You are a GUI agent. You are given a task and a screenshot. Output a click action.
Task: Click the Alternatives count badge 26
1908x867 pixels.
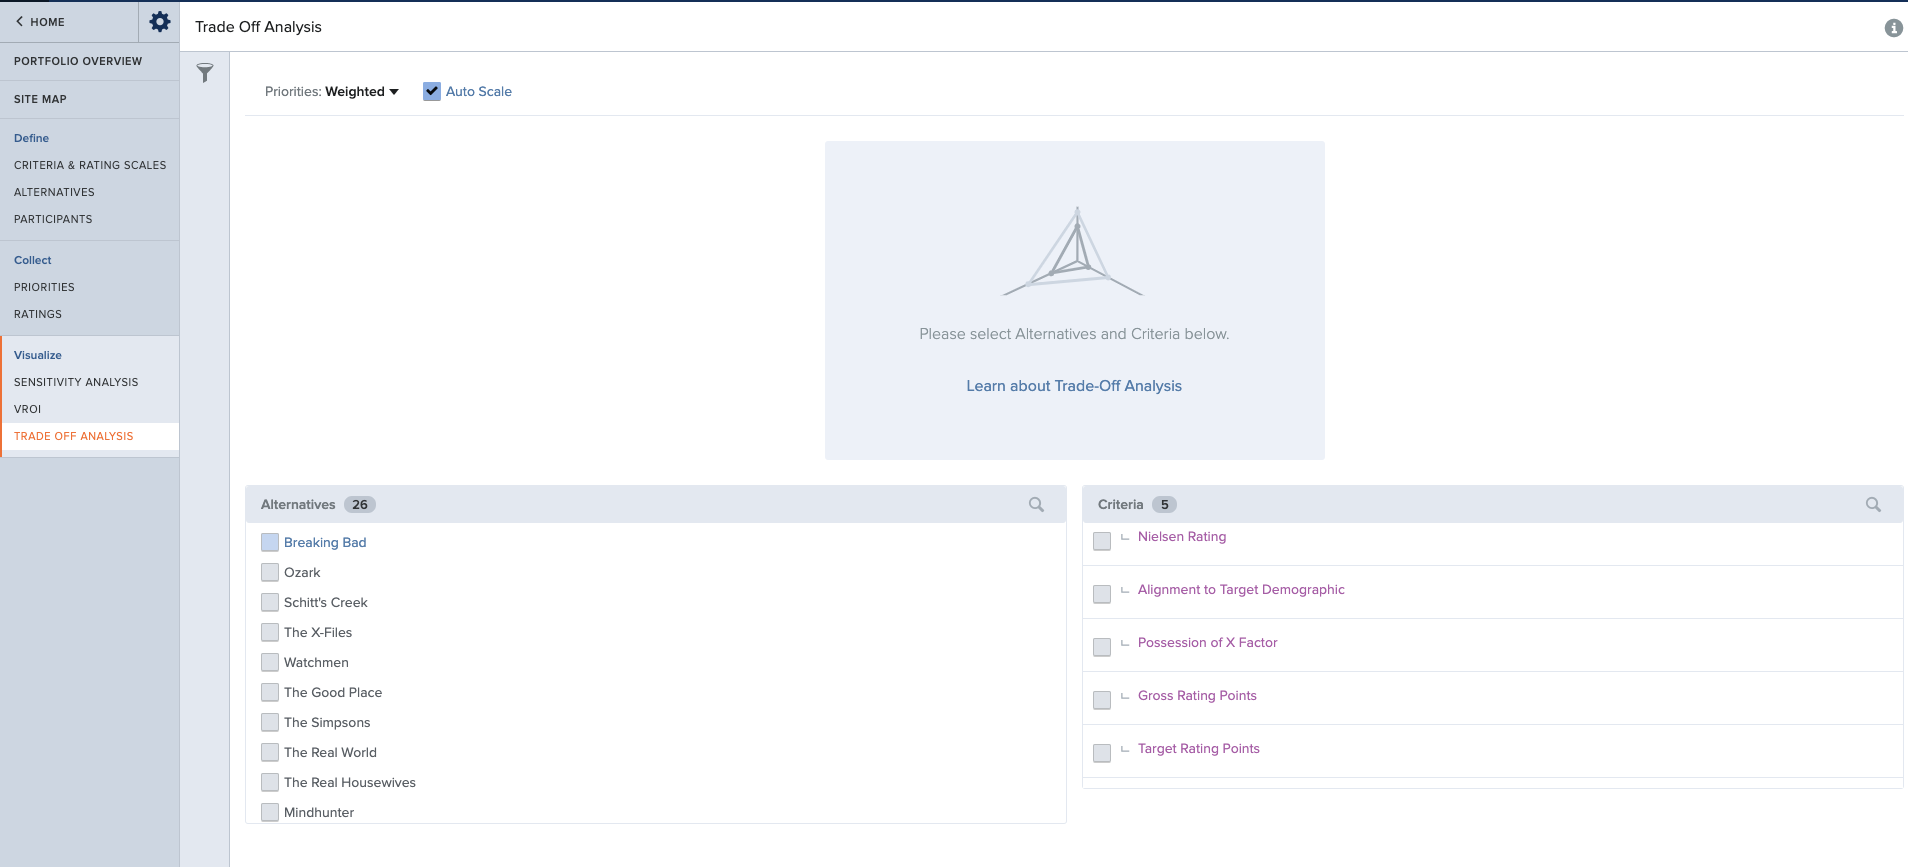click(x=360, y=505)
